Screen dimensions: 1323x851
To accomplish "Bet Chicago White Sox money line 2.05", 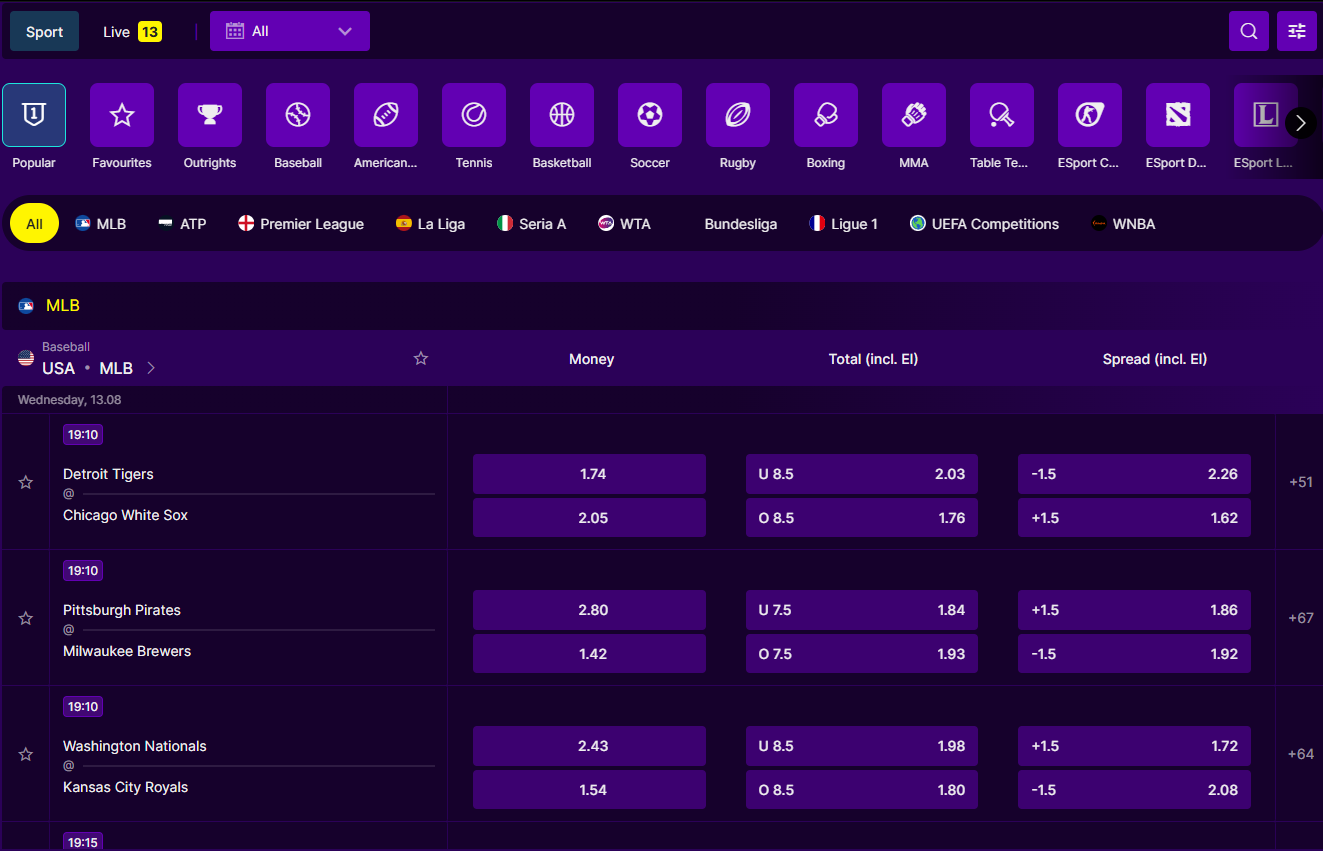I will [x=589, y=518].
